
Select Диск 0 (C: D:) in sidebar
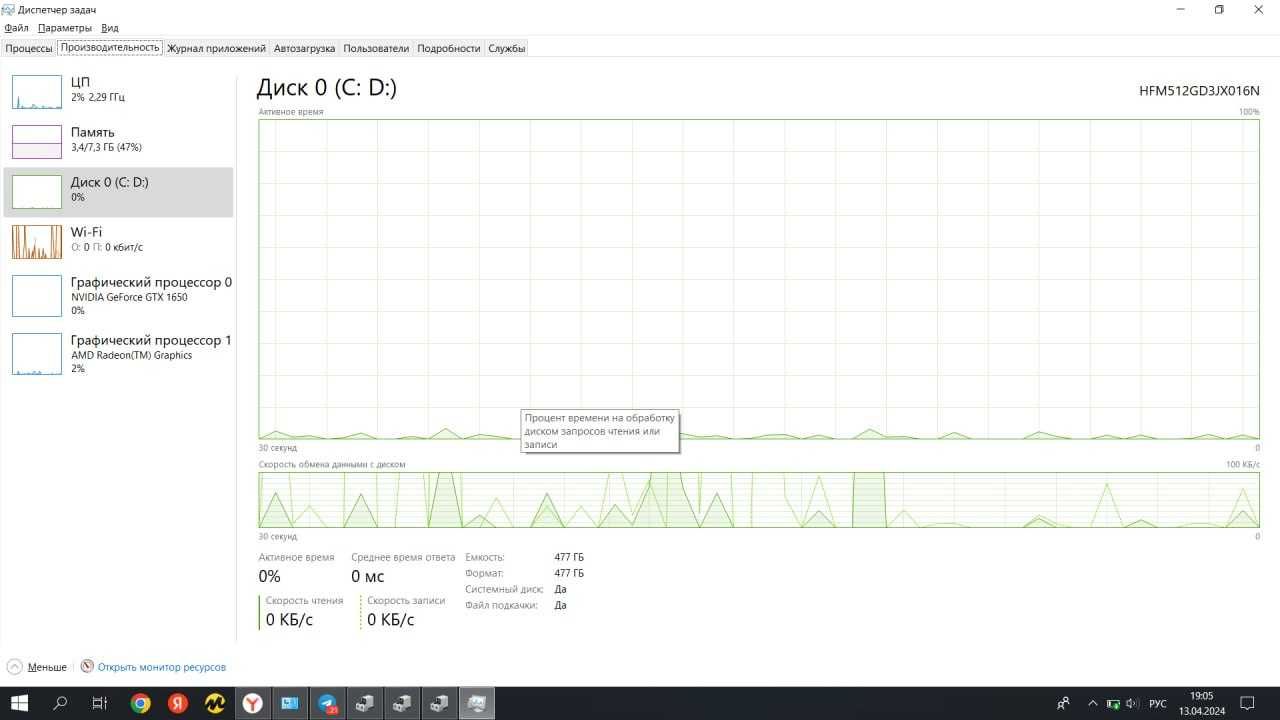tap(118, 192)
